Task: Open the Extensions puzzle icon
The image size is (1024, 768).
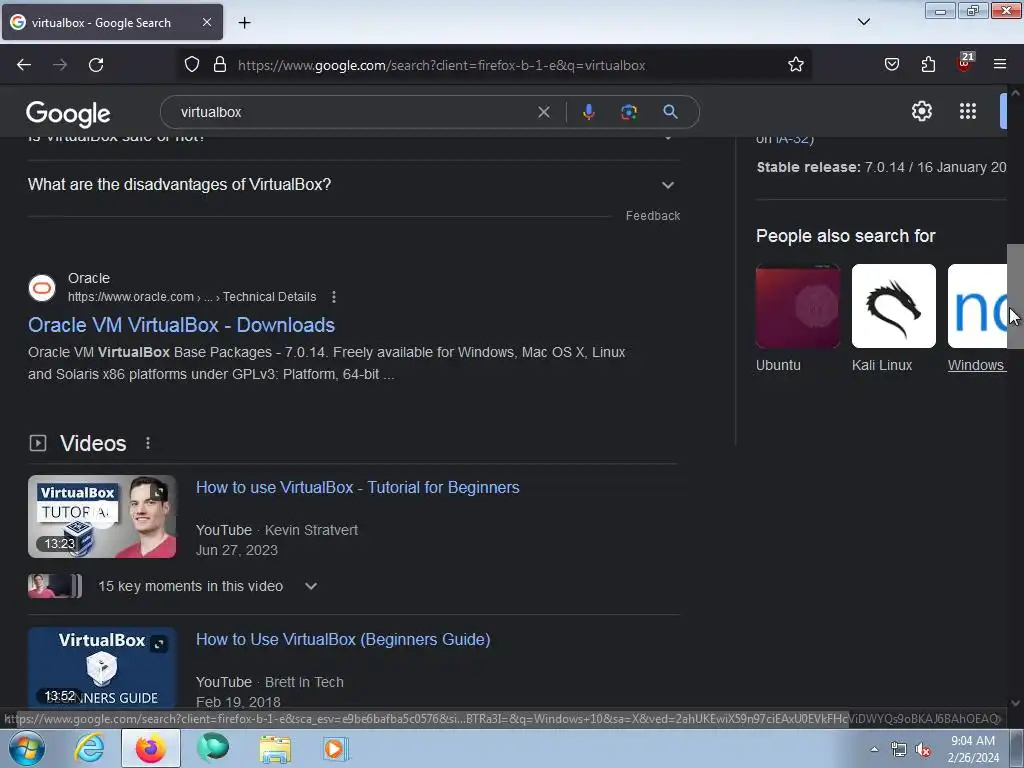Action: 928,65
